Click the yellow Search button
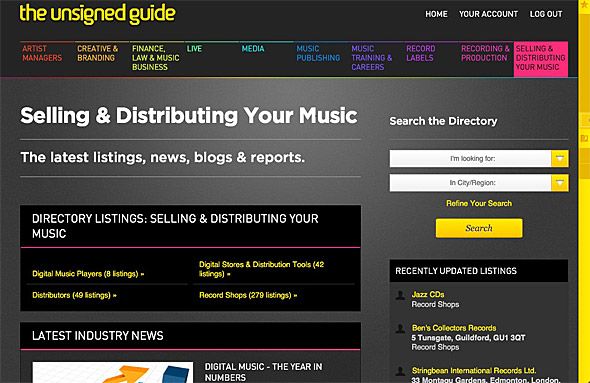The width and height of the screenshot is (590, 383). click(x=479, y=228)
